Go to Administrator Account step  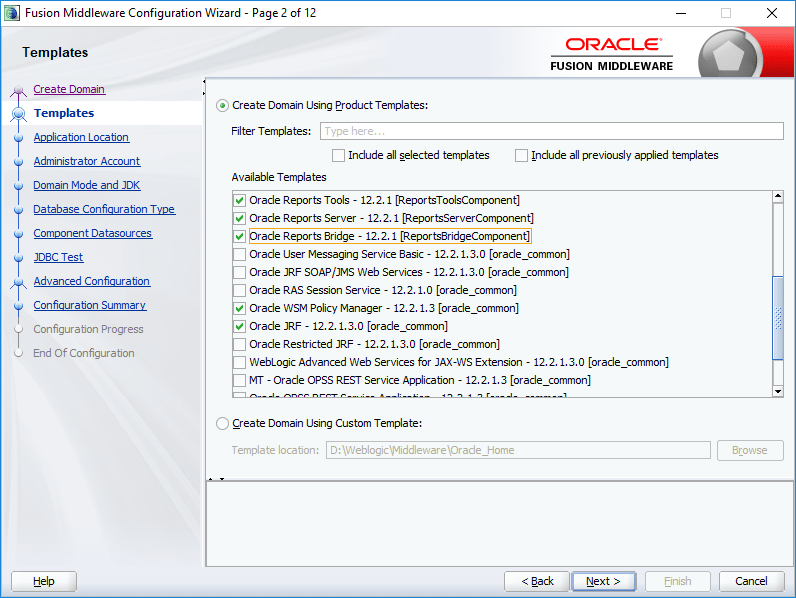coord(87,161)
